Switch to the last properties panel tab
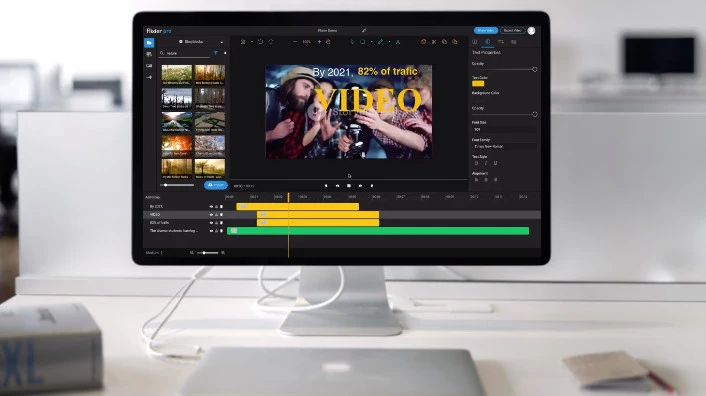This screenshot has height=396, width=706. click(x=514, y=42)
